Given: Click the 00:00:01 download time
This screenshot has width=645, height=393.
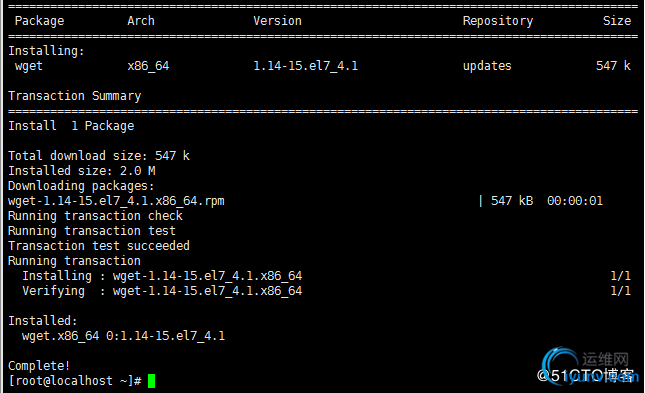Looking at the screenshot, I should pyautogui.click(x=575, y=201).
